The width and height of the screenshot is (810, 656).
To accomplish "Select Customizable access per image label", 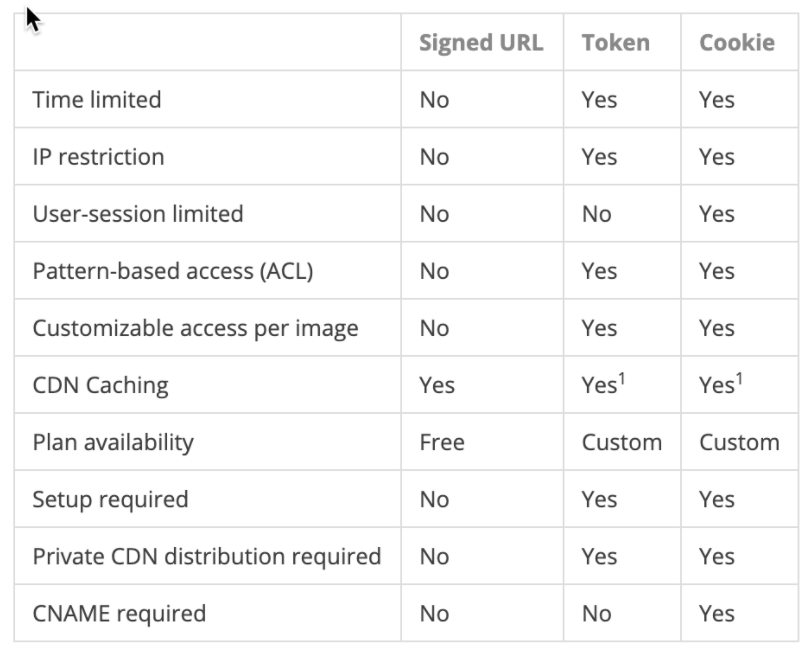I will [x=195, y=328].
